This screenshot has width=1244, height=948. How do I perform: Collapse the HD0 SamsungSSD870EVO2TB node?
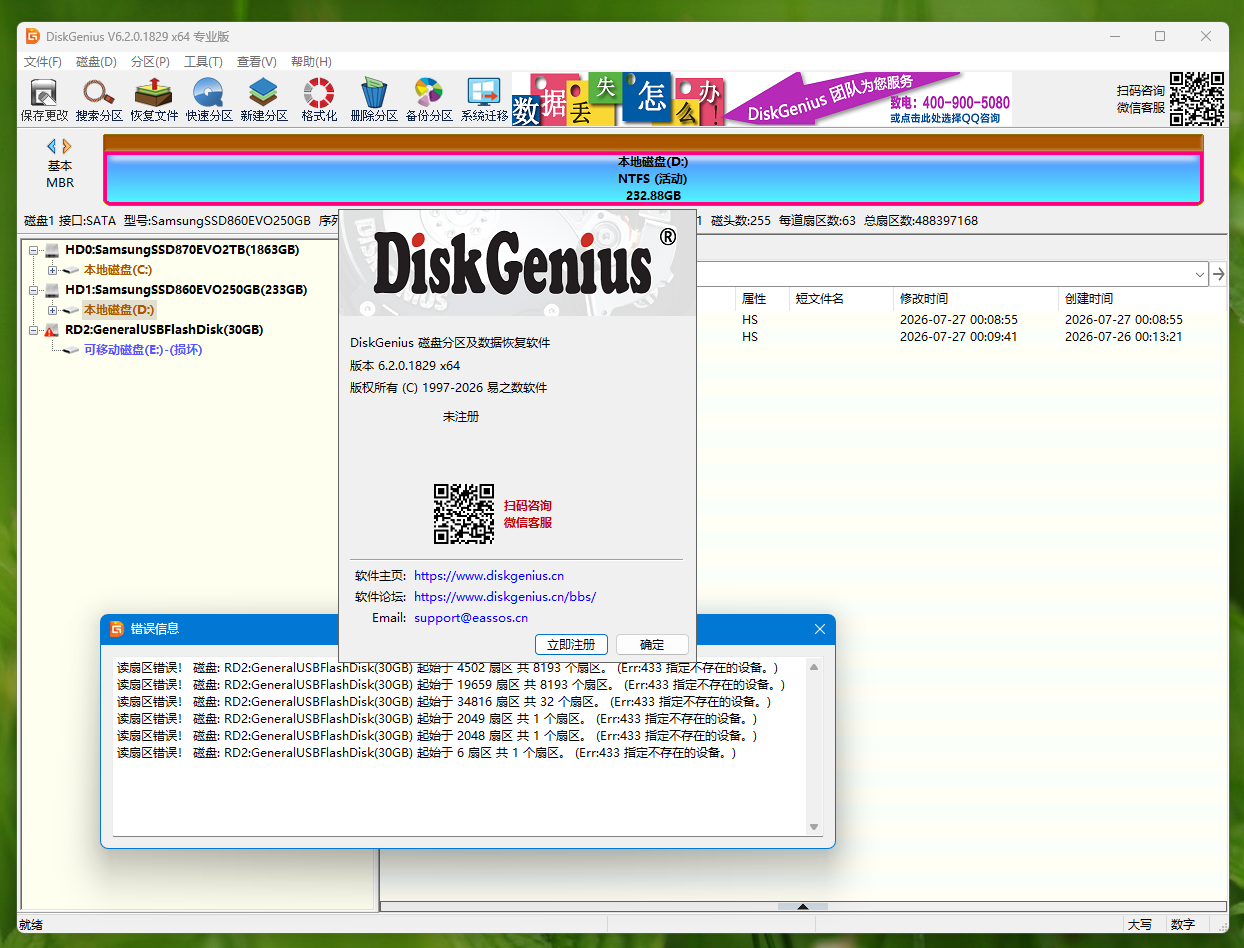coord(33,250)
